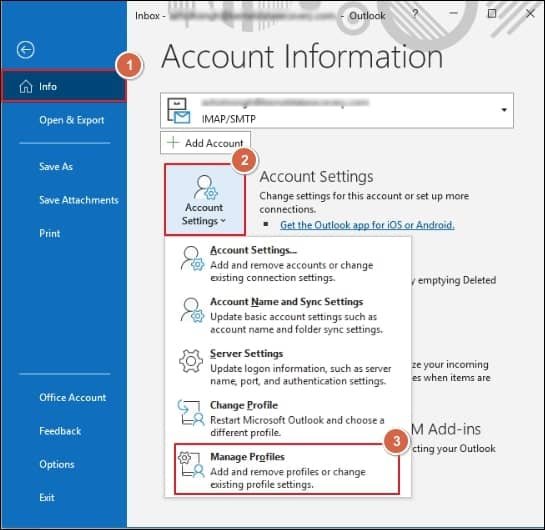Click the plus icon on Add Account

pyautogui.click(x=173, y=142)
